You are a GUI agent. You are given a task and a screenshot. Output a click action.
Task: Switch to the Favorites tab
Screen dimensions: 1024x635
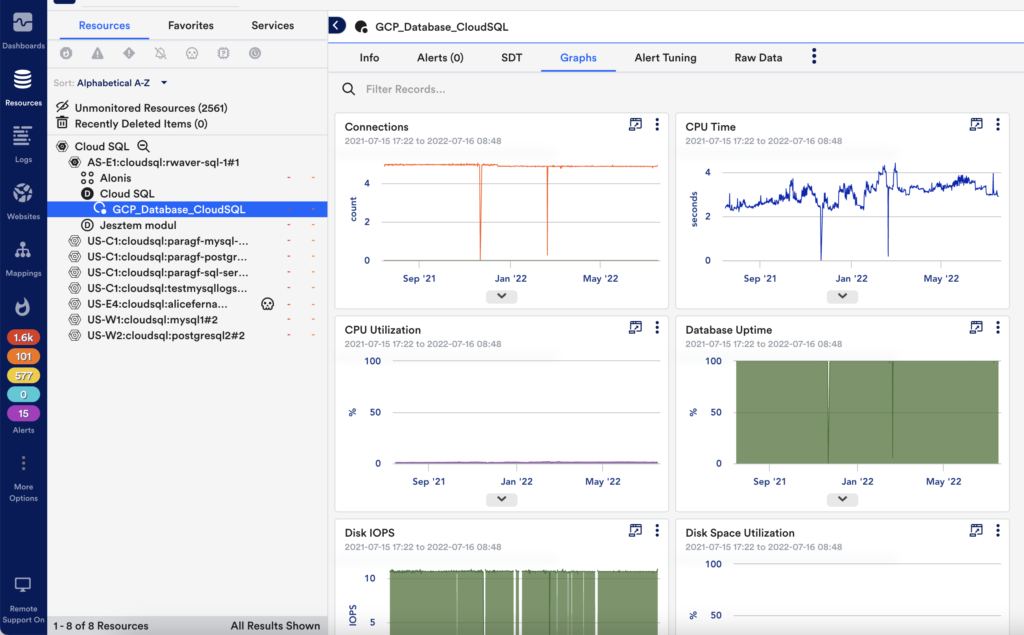[x=191, y=25]
